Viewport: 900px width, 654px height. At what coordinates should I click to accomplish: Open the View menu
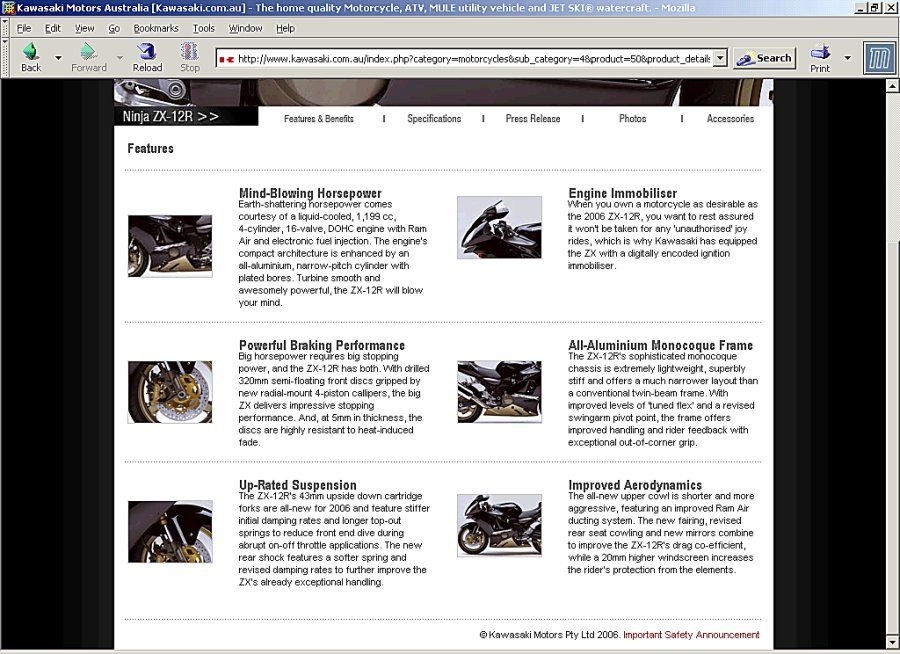click(84, 28)
